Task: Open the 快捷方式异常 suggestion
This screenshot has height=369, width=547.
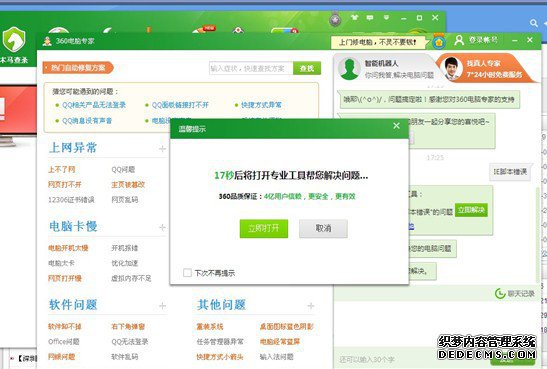Action: click(x=261, y=105)
